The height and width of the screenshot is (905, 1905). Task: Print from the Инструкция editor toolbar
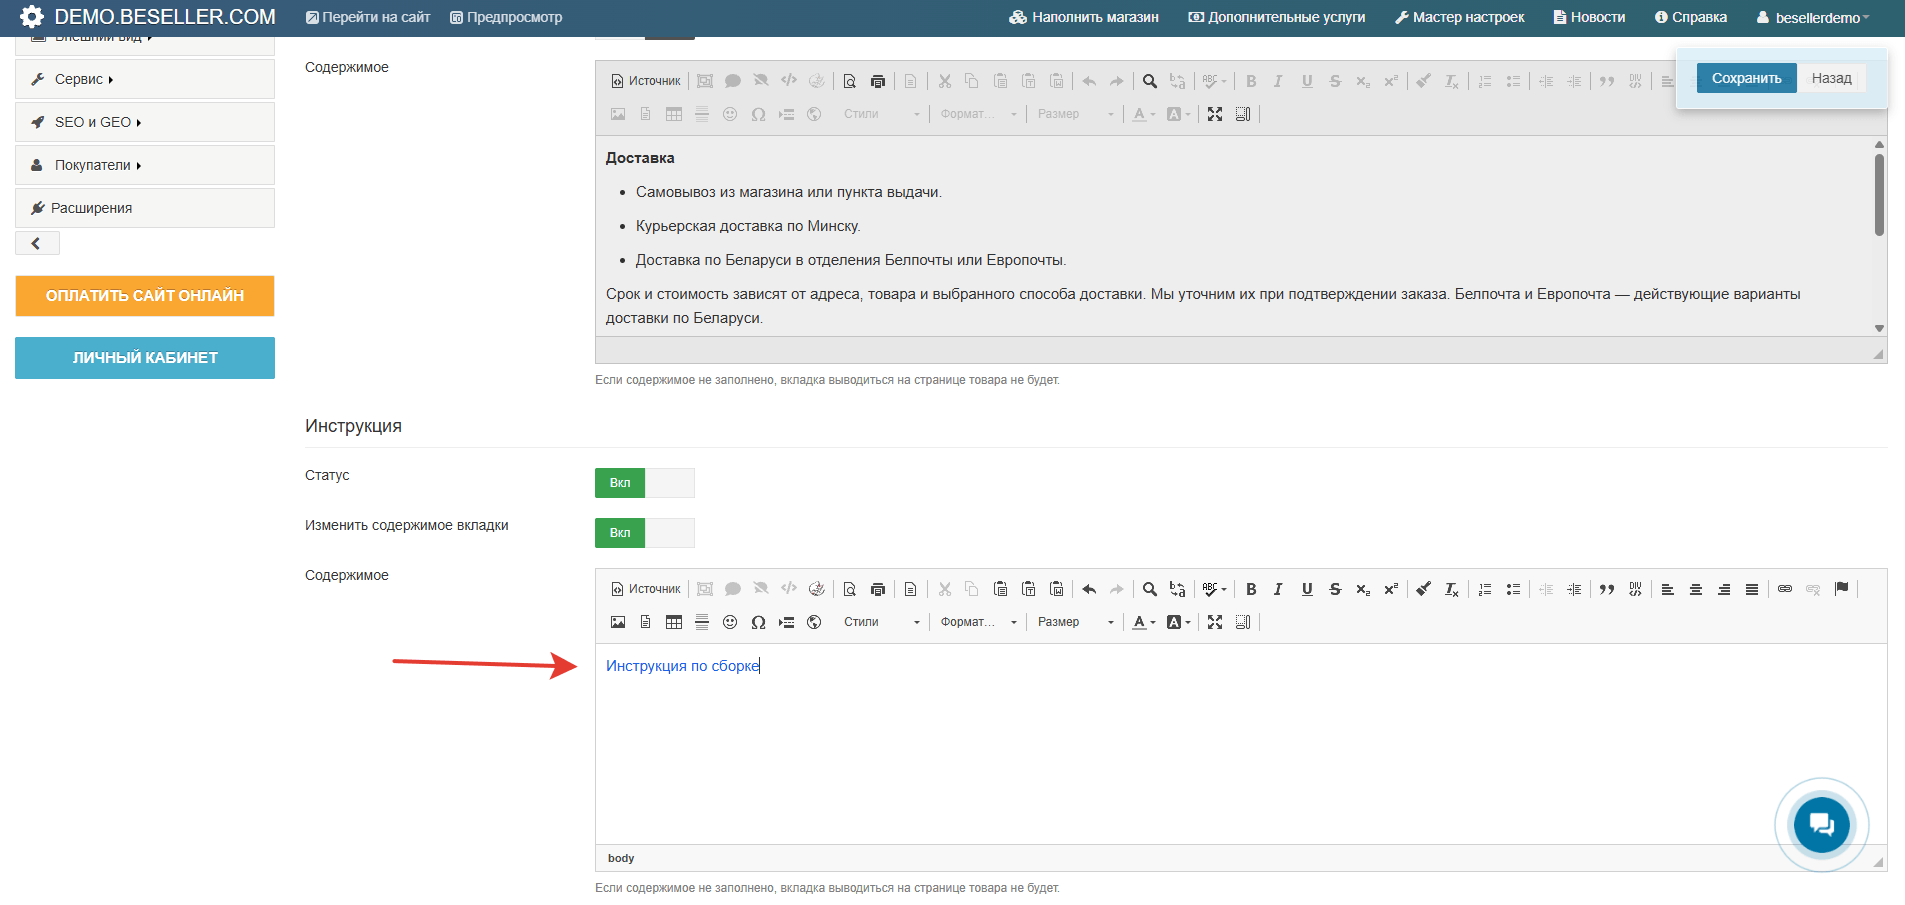tap(878, 589)
